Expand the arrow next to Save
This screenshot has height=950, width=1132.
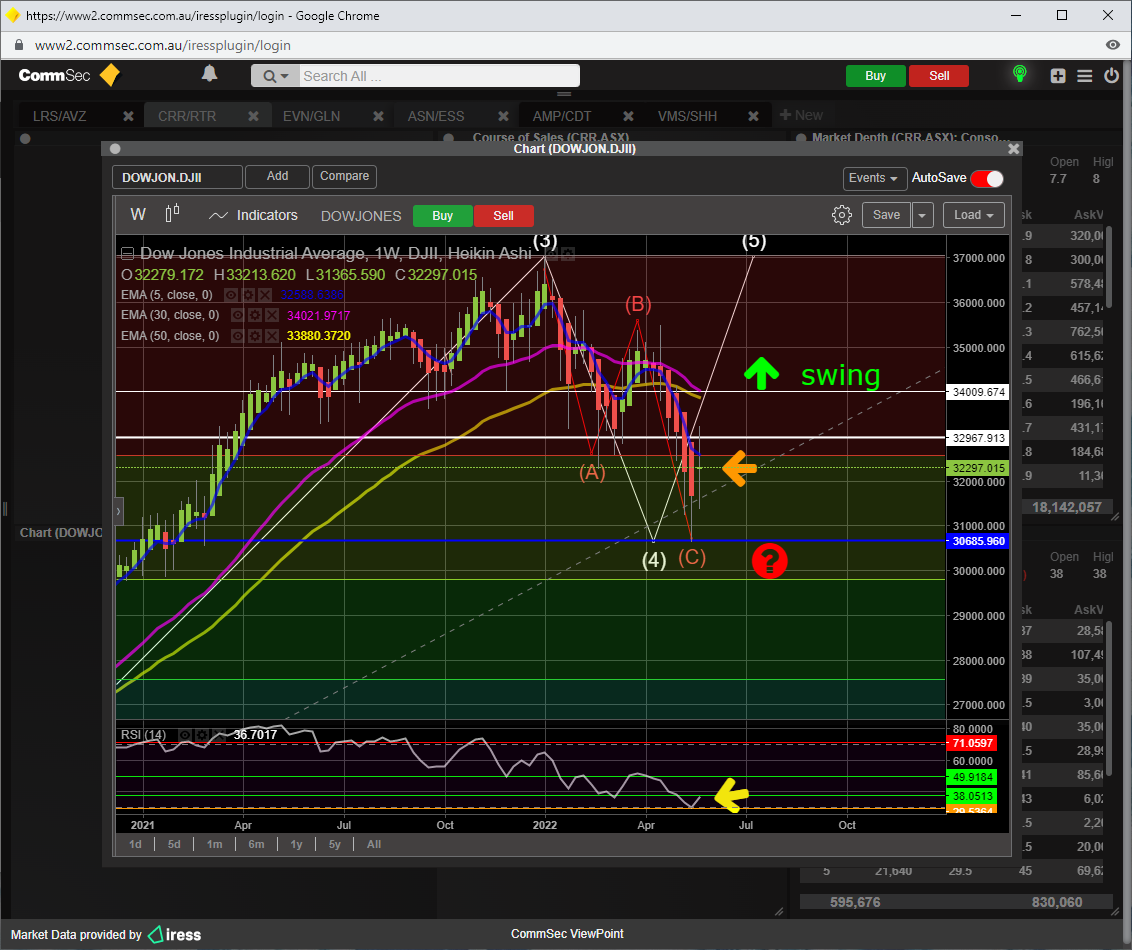click(x=923, y=215)
